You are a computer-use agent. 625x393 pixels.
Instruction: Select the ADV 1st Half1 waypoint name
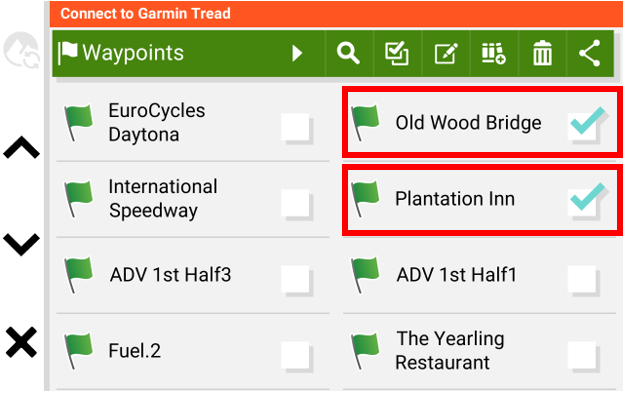click(456, 275)
